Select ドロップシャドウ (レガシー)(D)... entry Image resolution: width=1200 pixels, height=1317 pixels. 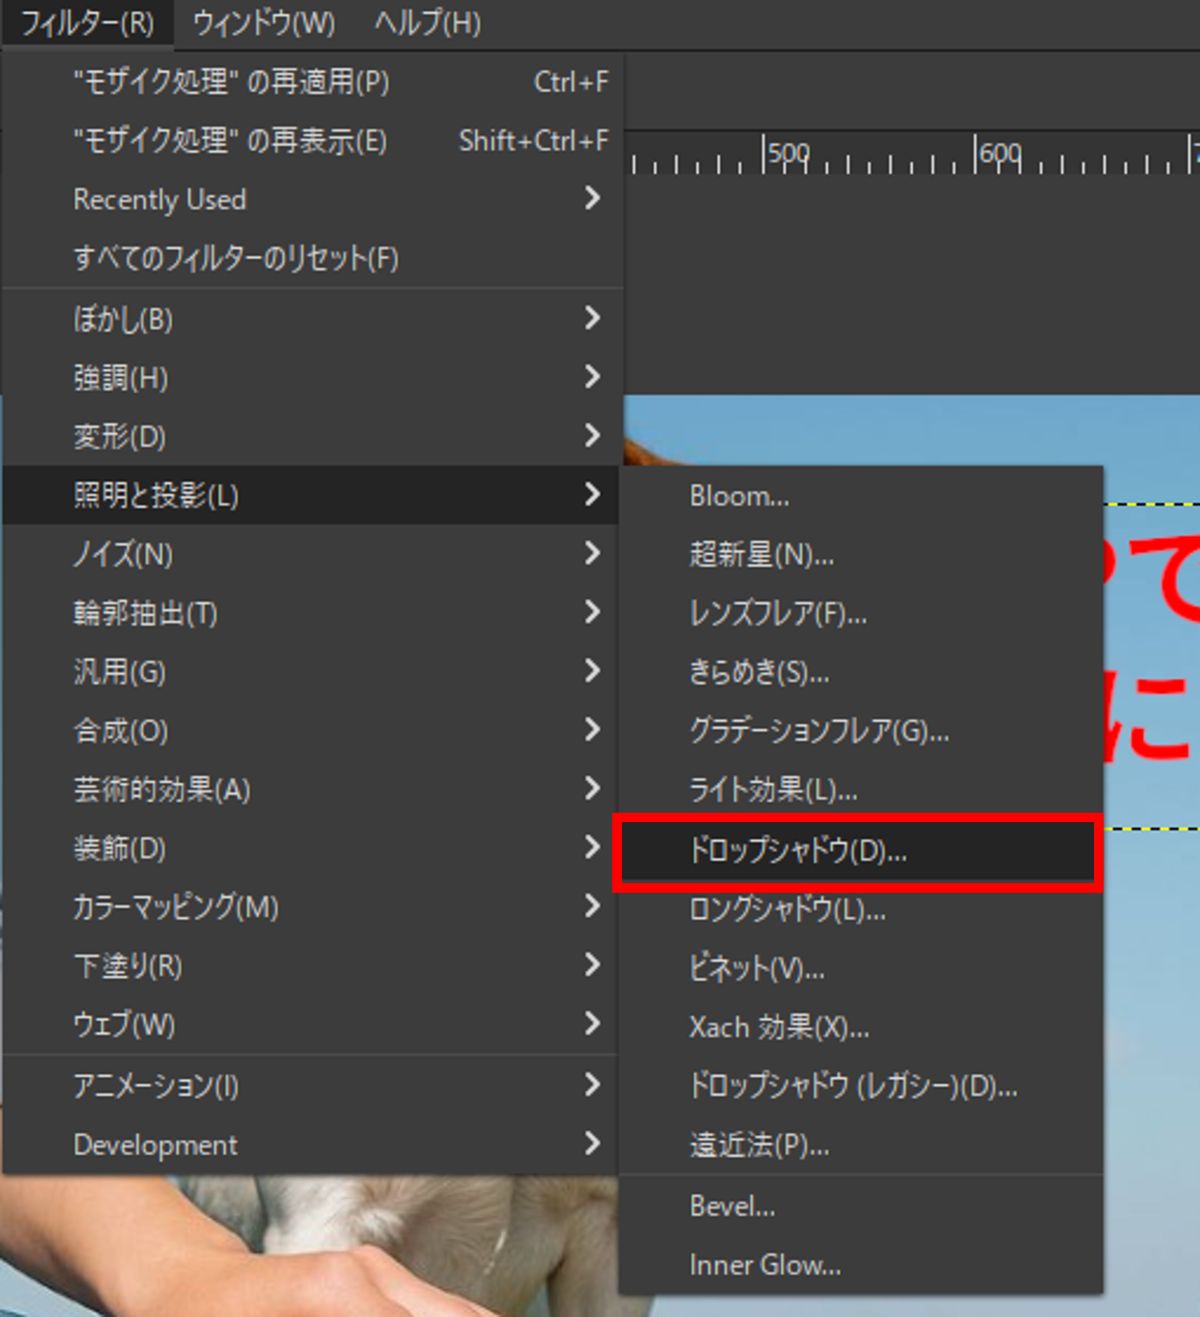pyautogui.click(x=853, y=1086)
